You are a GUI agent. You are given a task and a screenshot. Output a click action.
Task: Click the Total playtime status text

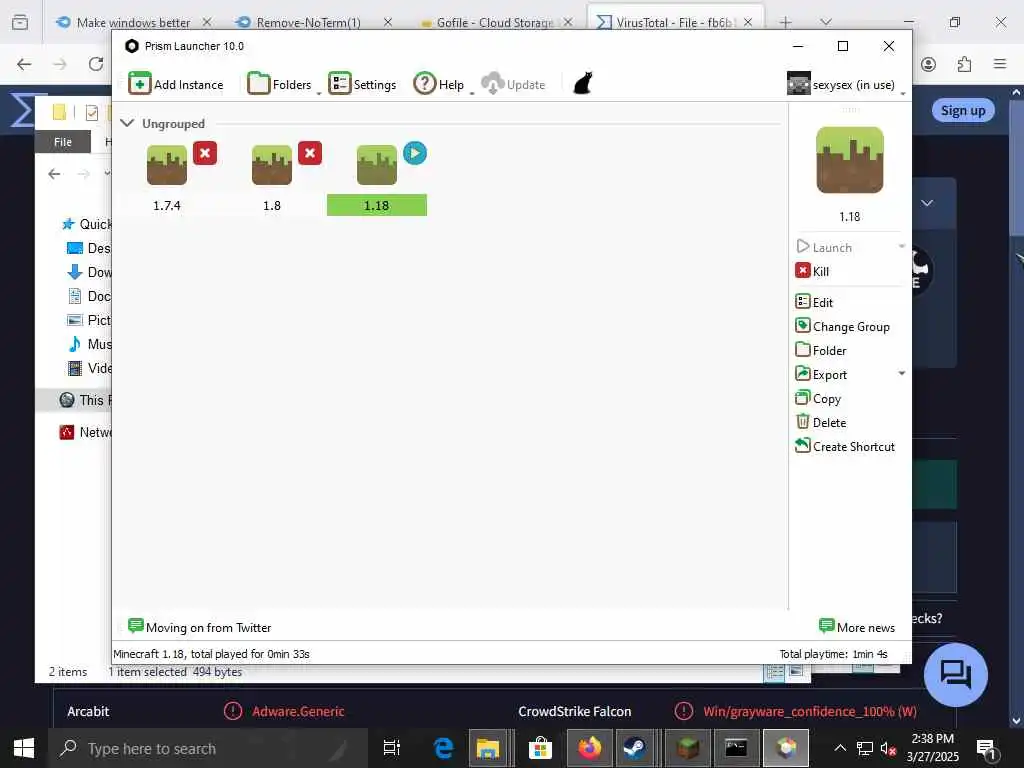[x=833, y=654]
